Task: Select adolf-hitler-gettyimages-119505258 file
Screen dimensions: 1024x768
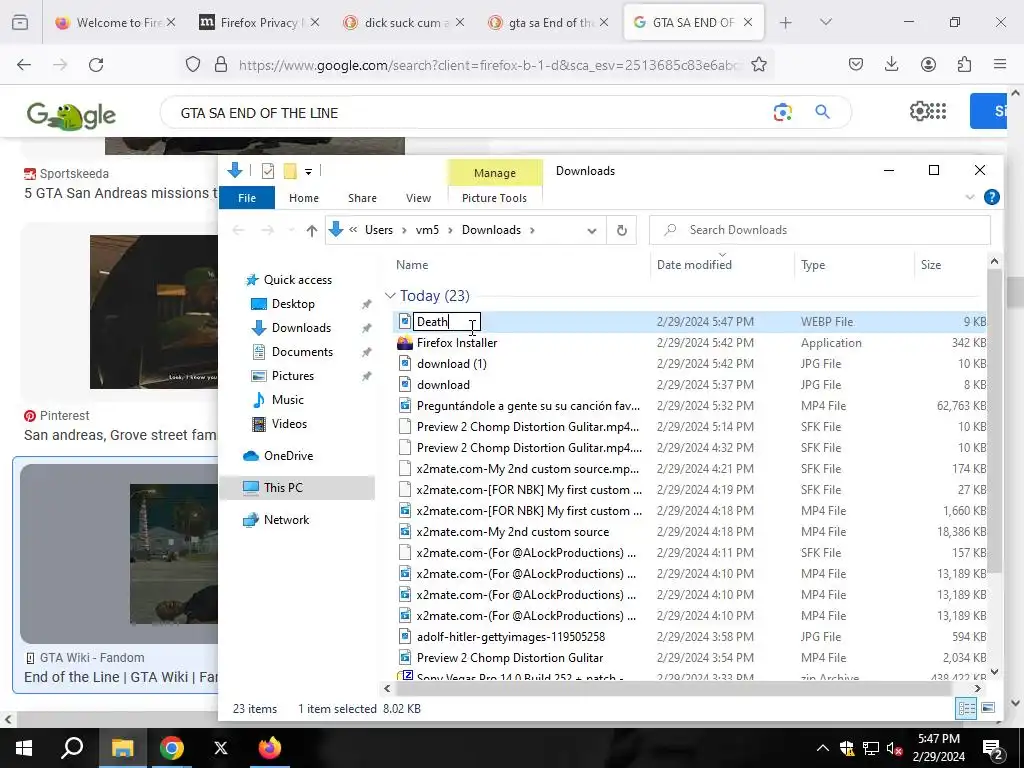Action: tap(511, 637)
